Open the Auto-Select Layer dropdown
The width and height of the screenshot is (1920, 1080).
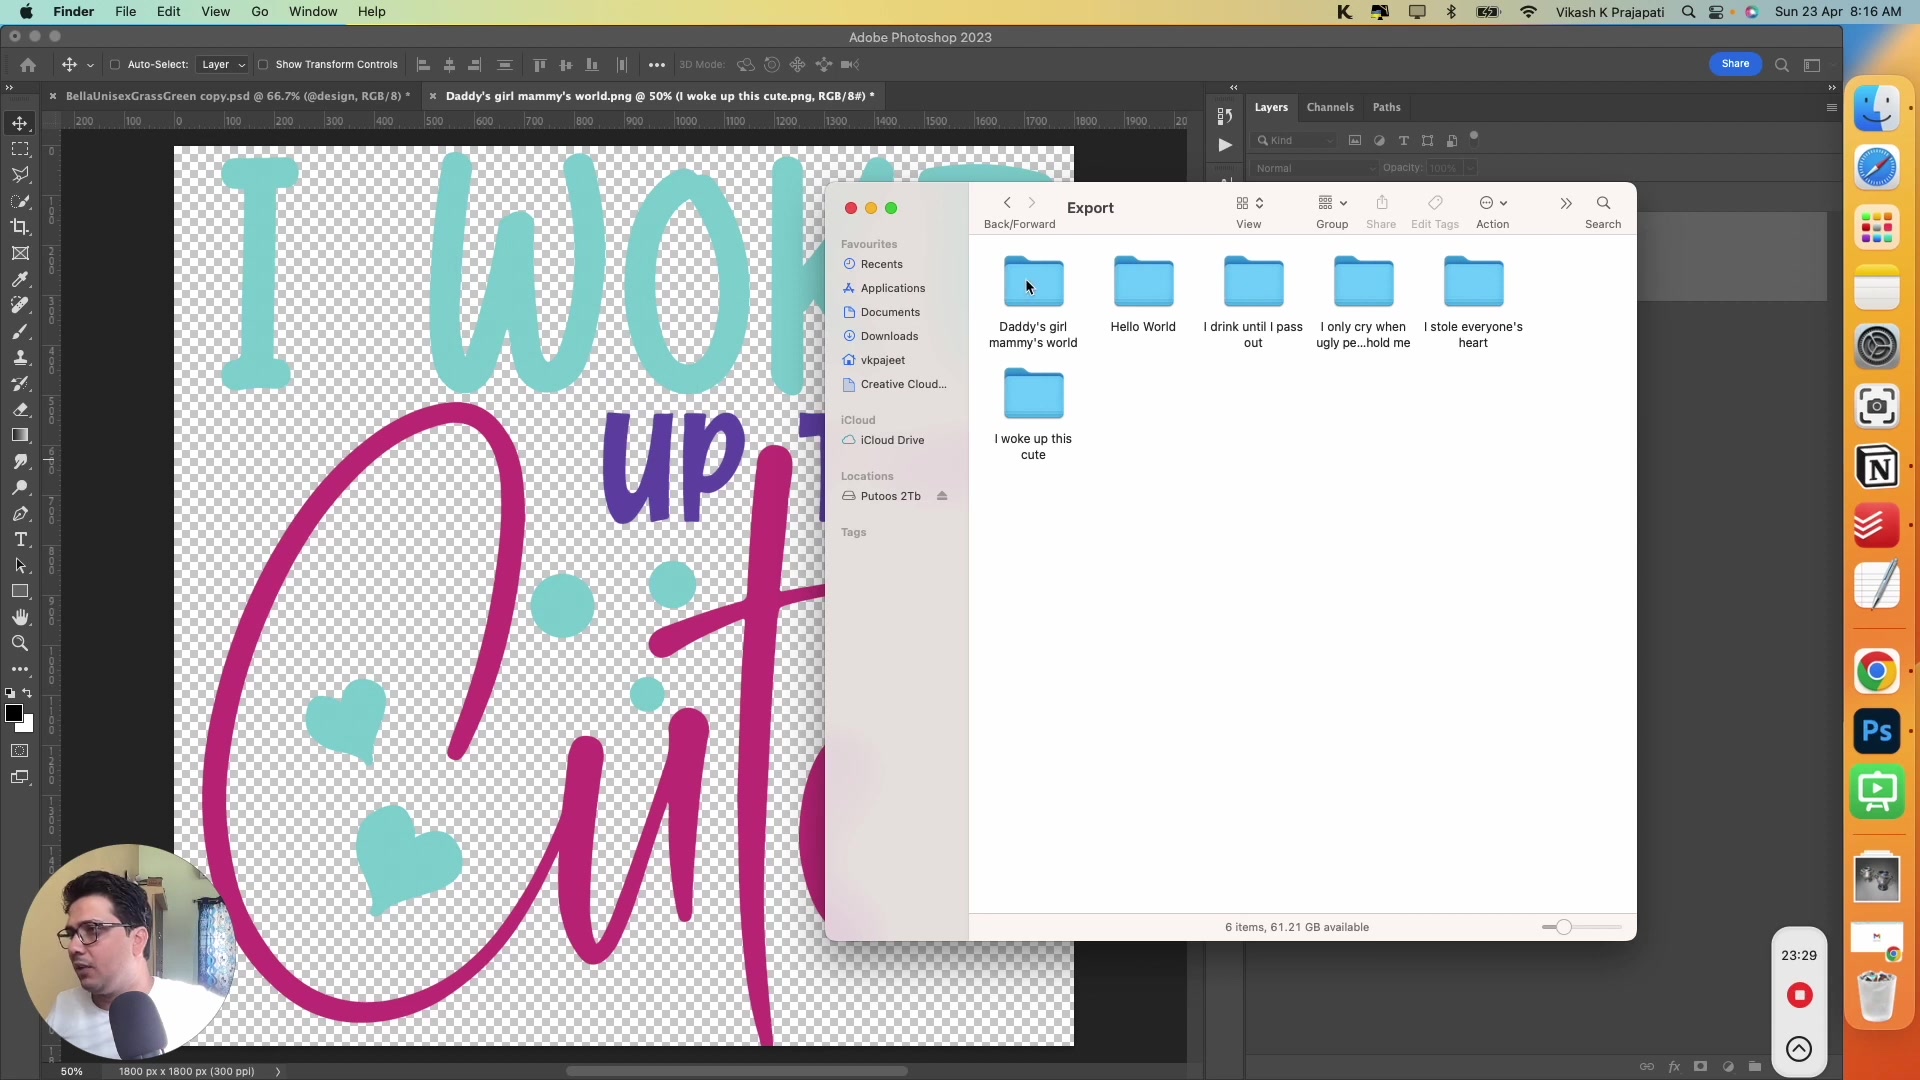click(222, 64)
